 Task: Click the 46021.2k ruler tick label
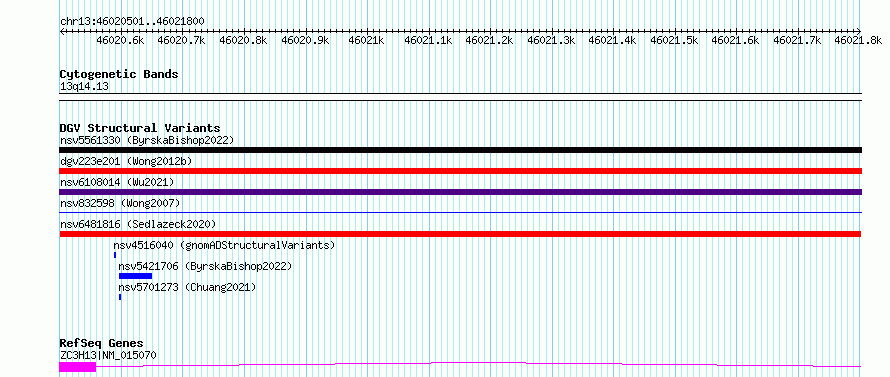click(x=489, y=40)
